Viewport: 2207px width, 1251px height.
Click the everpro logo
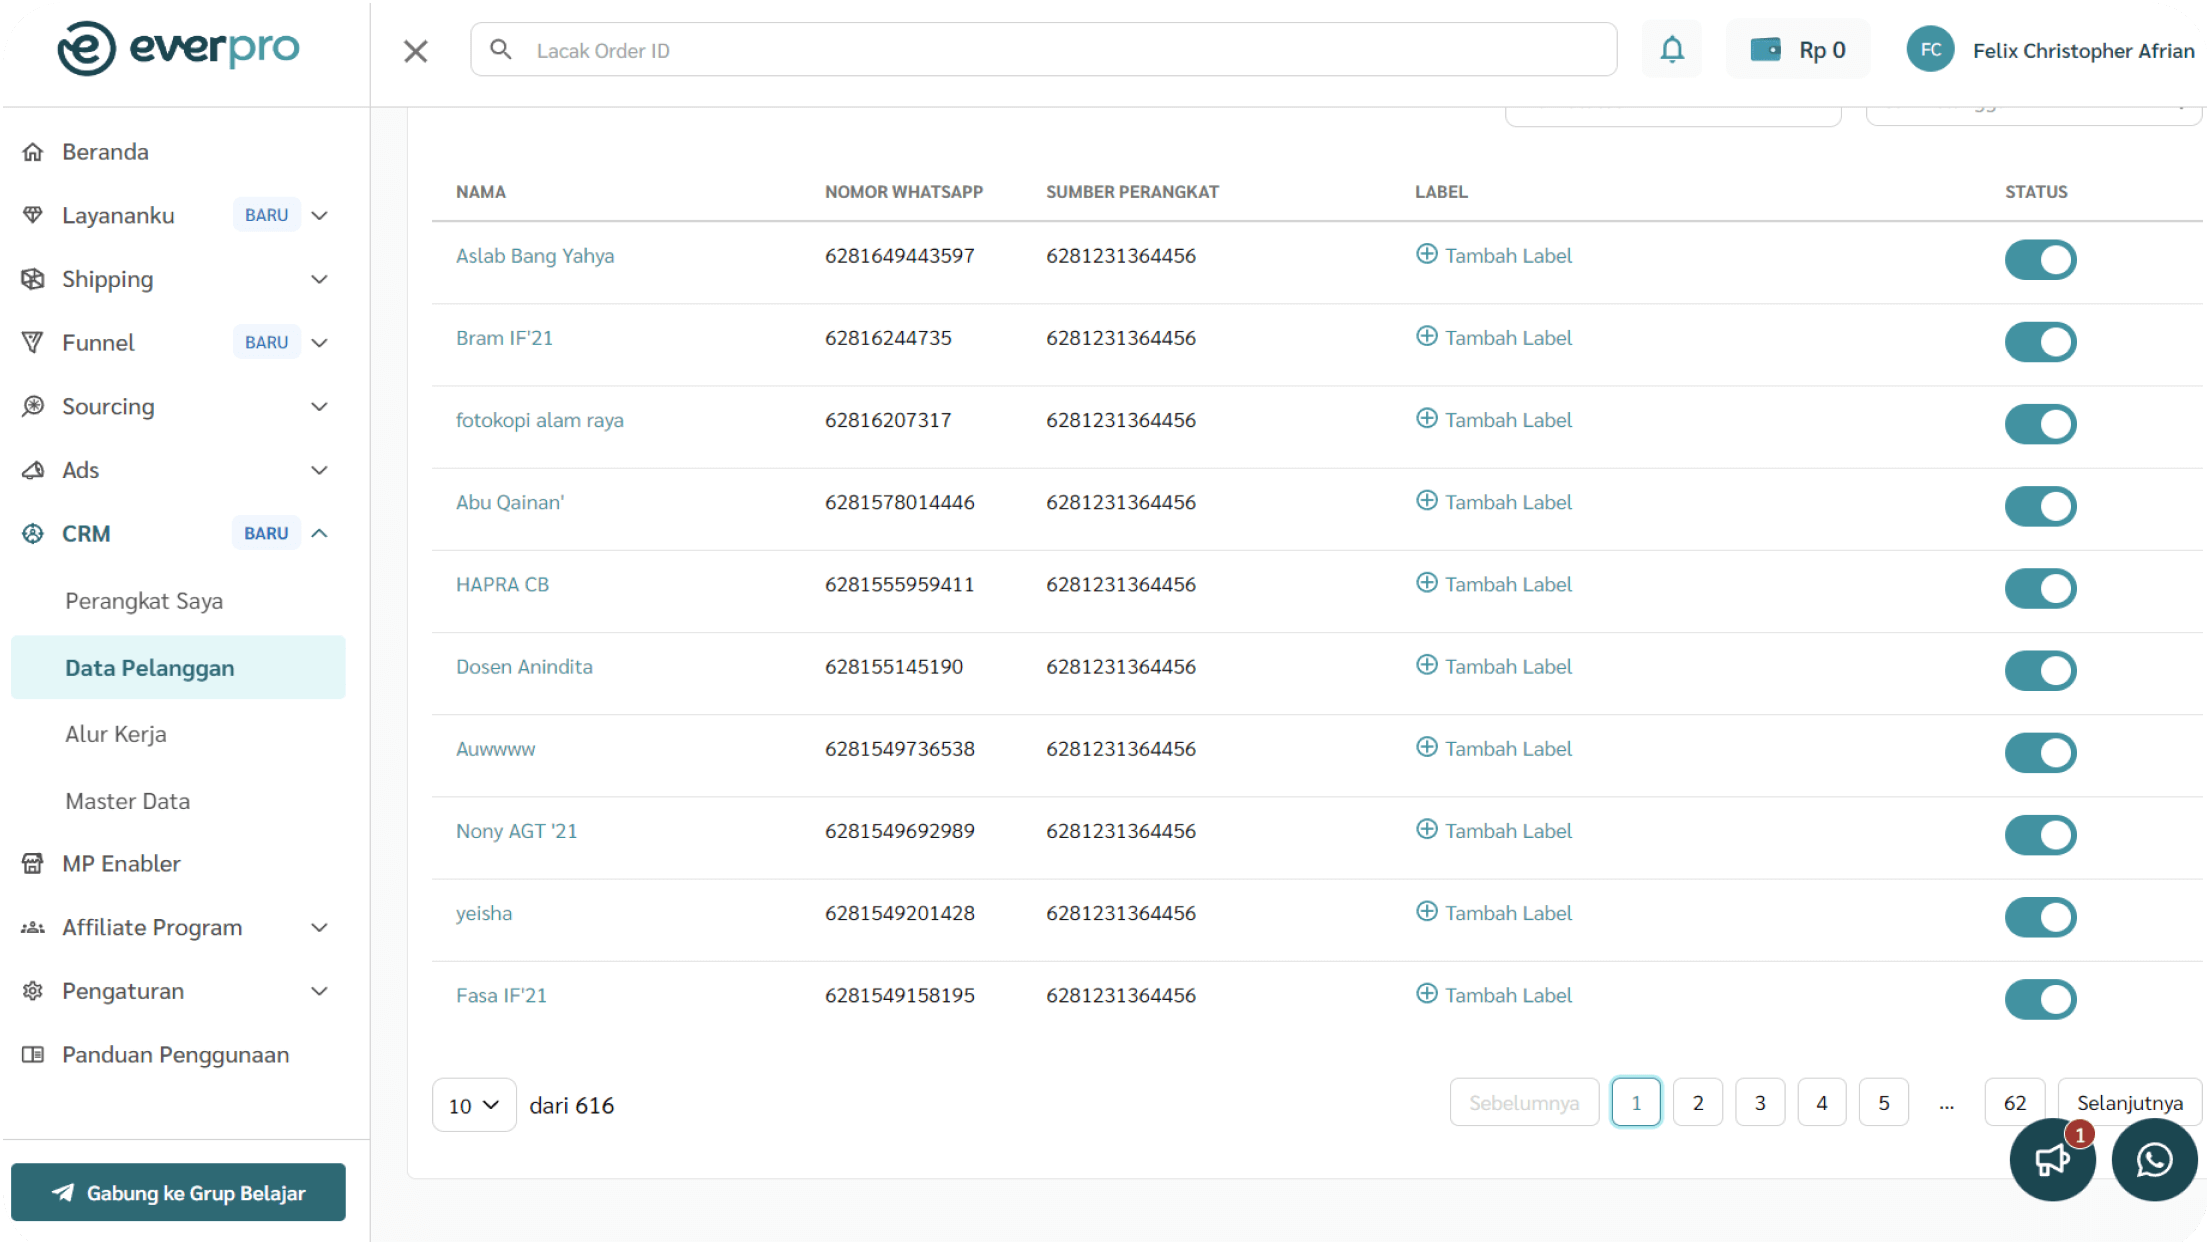[178, 48]
